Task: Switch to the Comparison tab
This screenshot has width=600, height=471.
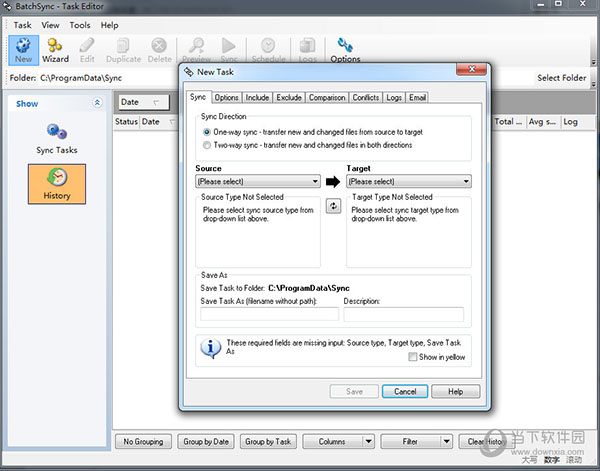Action: pos(327,98)
